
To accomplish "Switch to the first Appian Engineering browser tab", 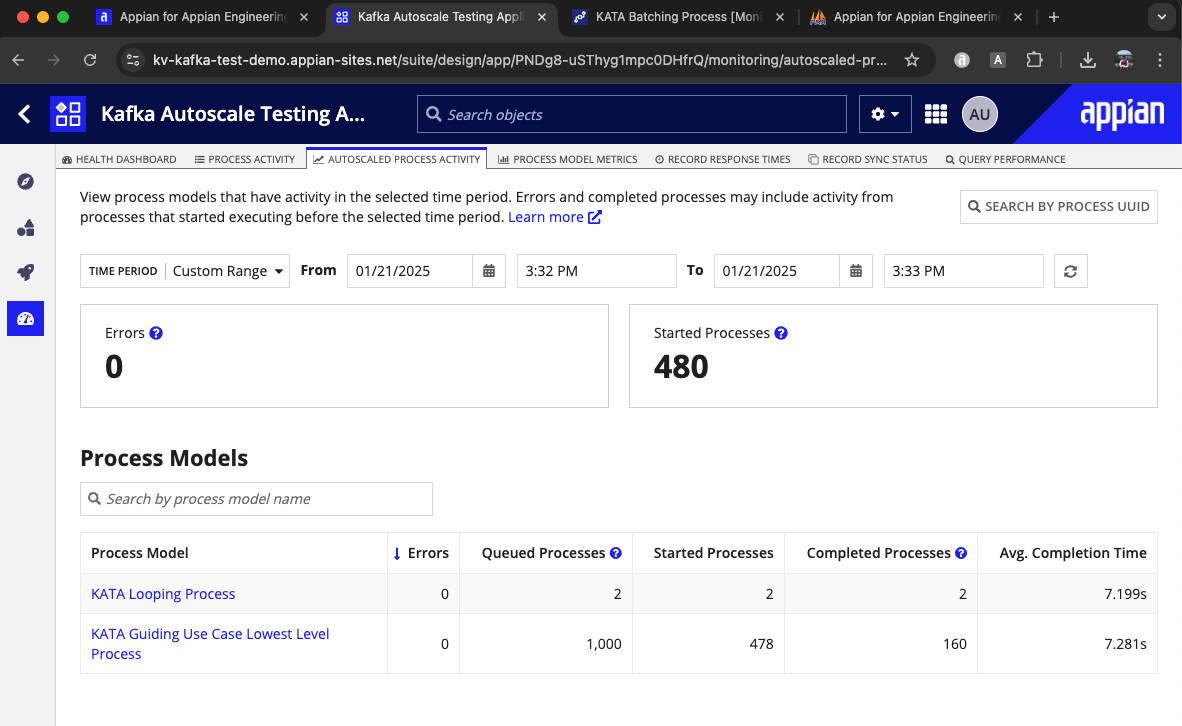I will (x=203, y=17).
